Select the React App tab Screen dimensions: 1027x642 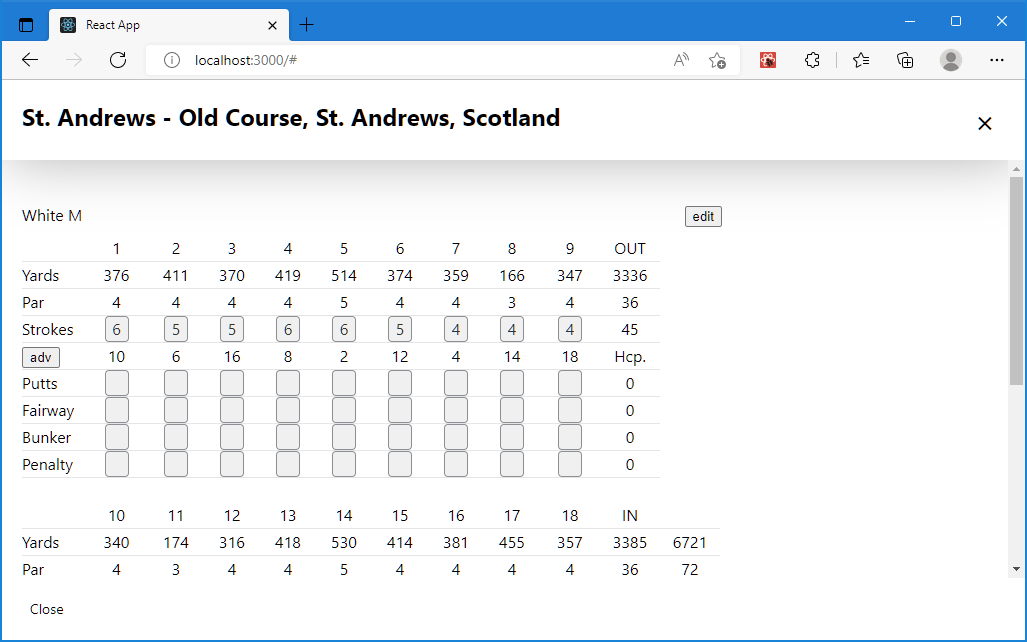[x=169, y=25]
